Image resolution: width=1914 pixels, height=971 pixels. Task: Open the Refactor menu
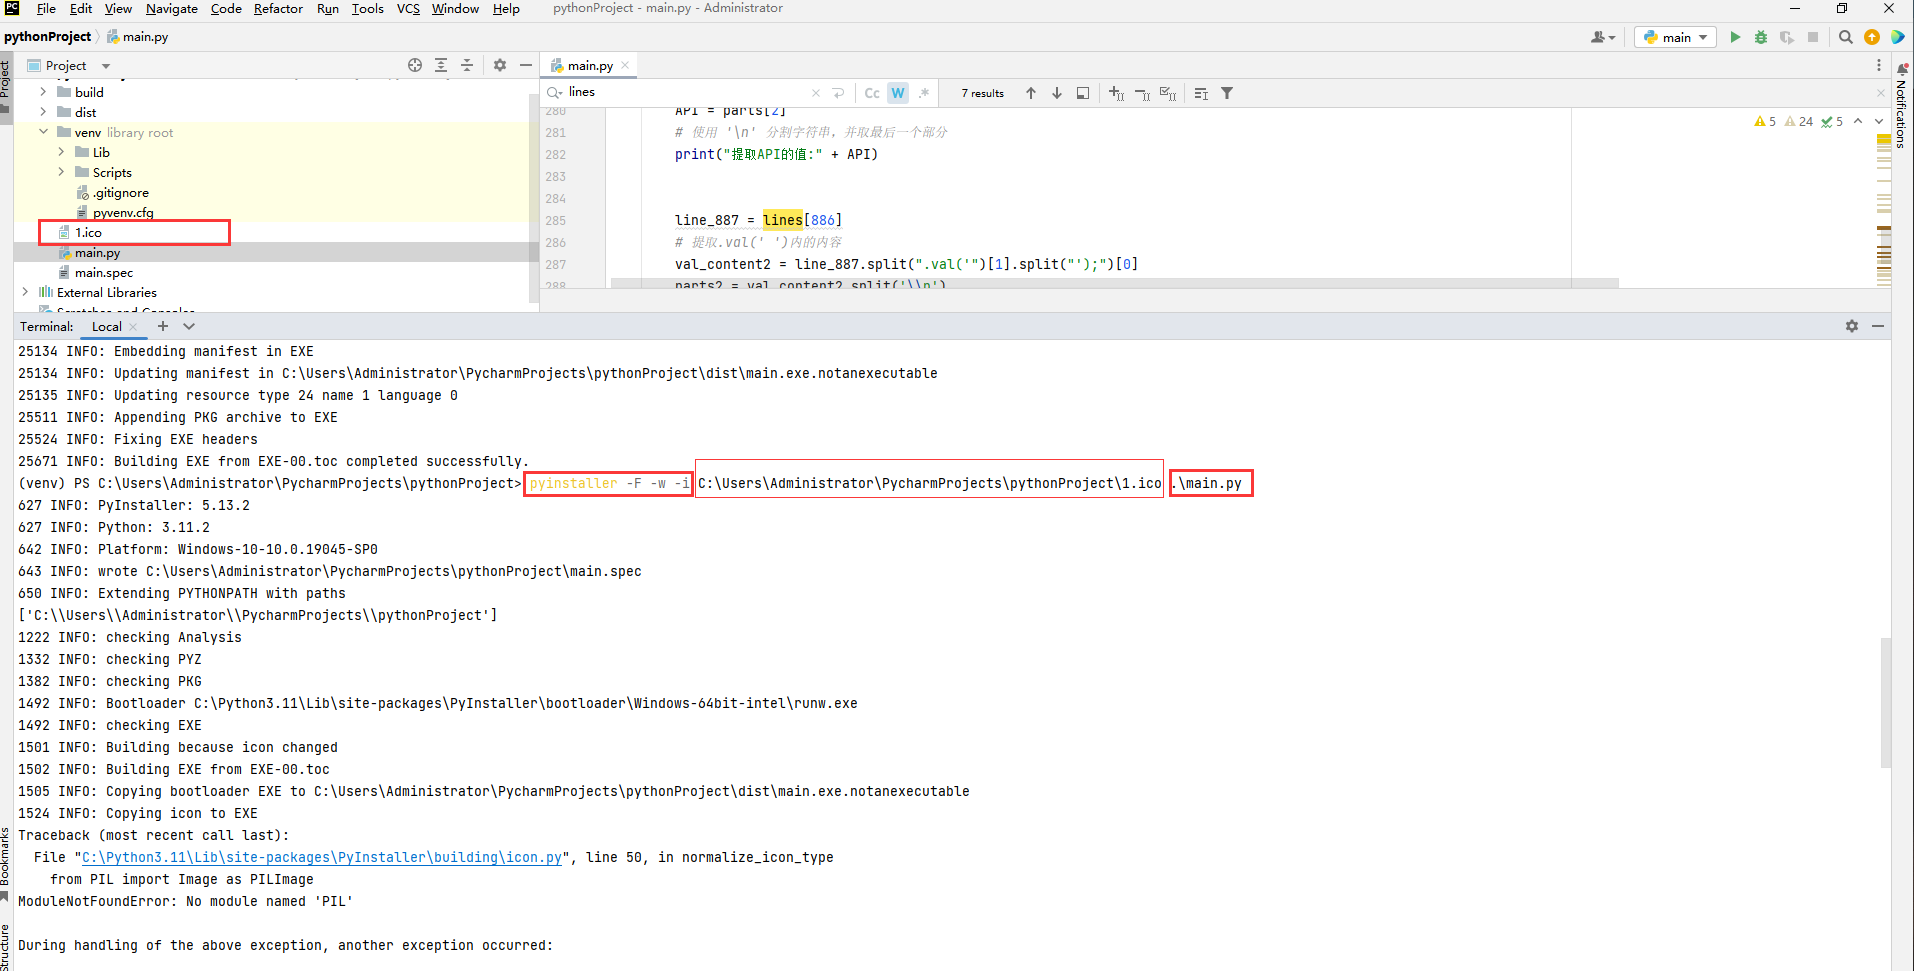pyautogui.click(x=278, y=9)
